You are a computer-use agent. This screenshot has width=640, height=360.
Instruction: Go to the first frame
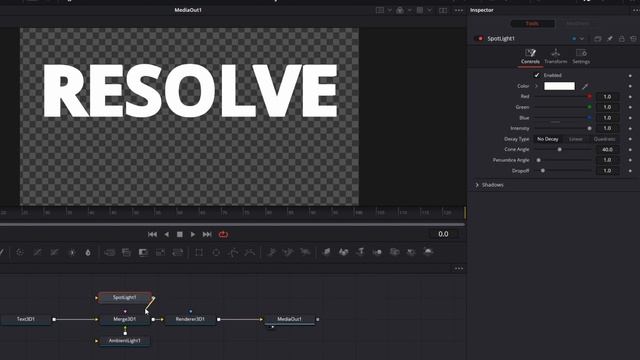152,234
